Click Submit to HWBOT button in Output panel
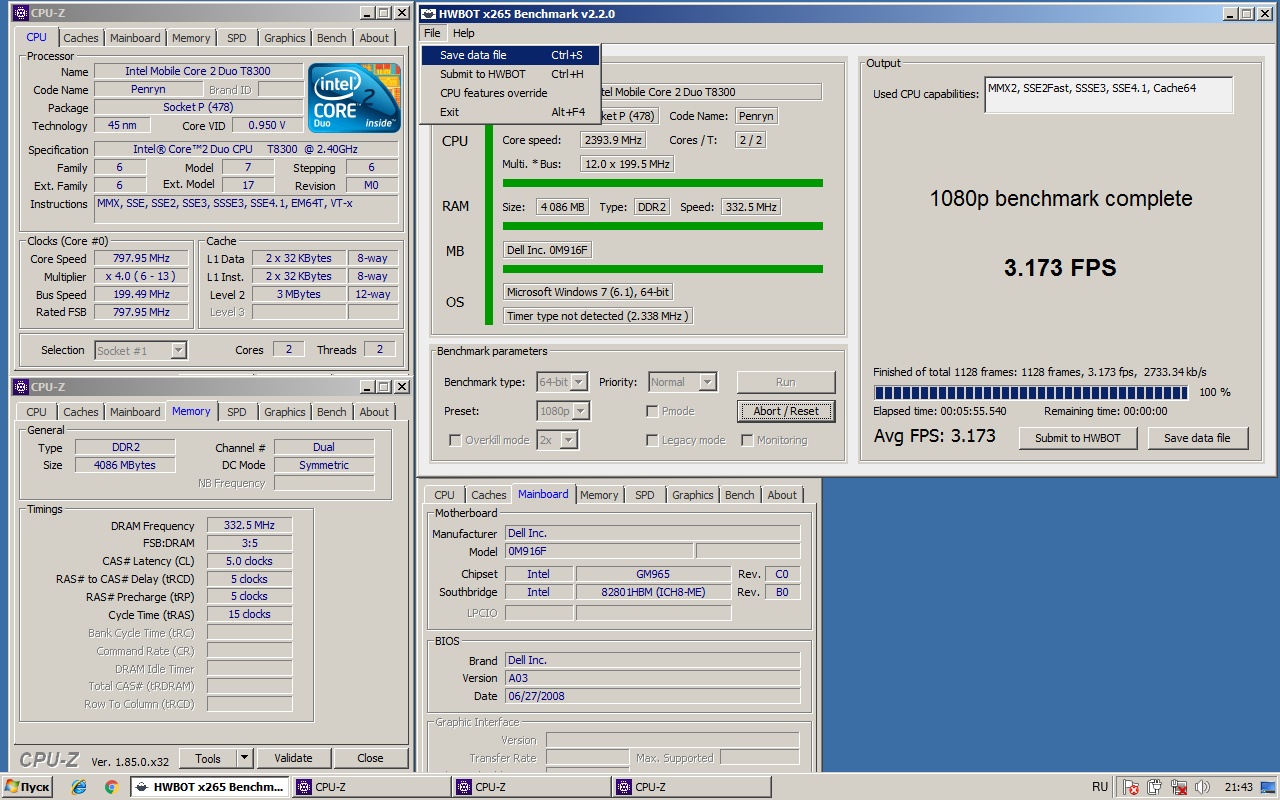This screenshot has height=800, width=1280. (1077, 438)
